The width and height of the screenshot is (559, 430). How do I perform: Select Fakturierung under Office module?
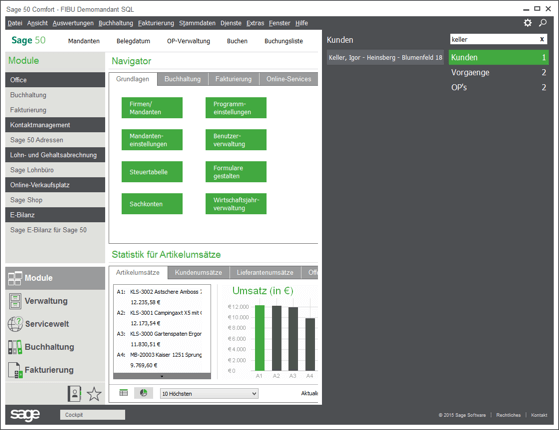tap(55, 110)
